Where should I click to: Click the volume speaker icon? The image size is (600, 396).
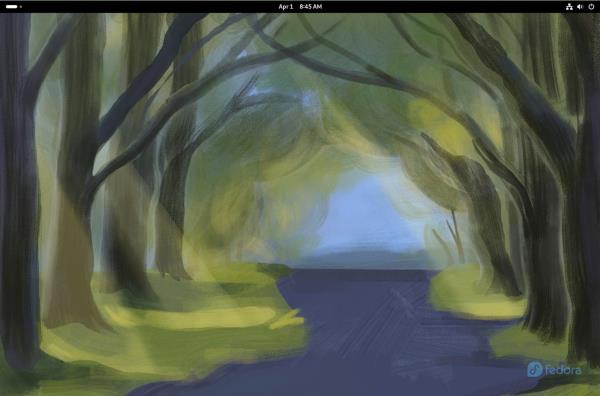(x=580, y=7)
